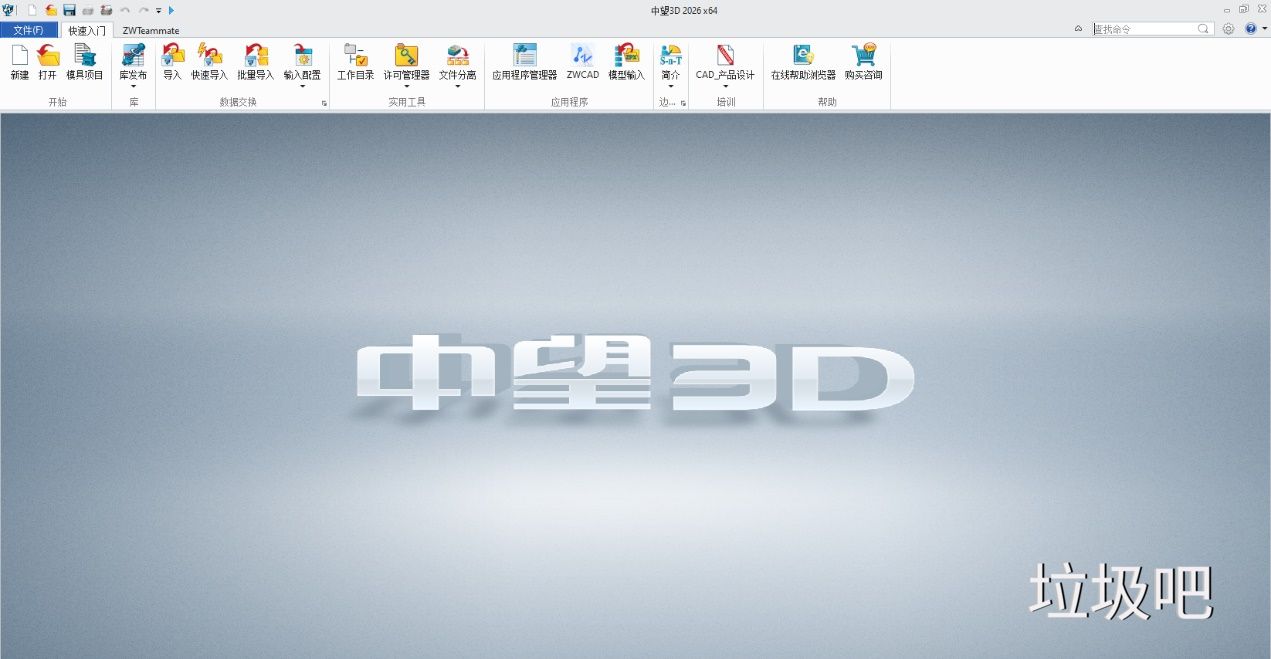The image size is (1271, 659).
Task: Open the 数据交换 group dialog launcher
Action: [324, 103]
